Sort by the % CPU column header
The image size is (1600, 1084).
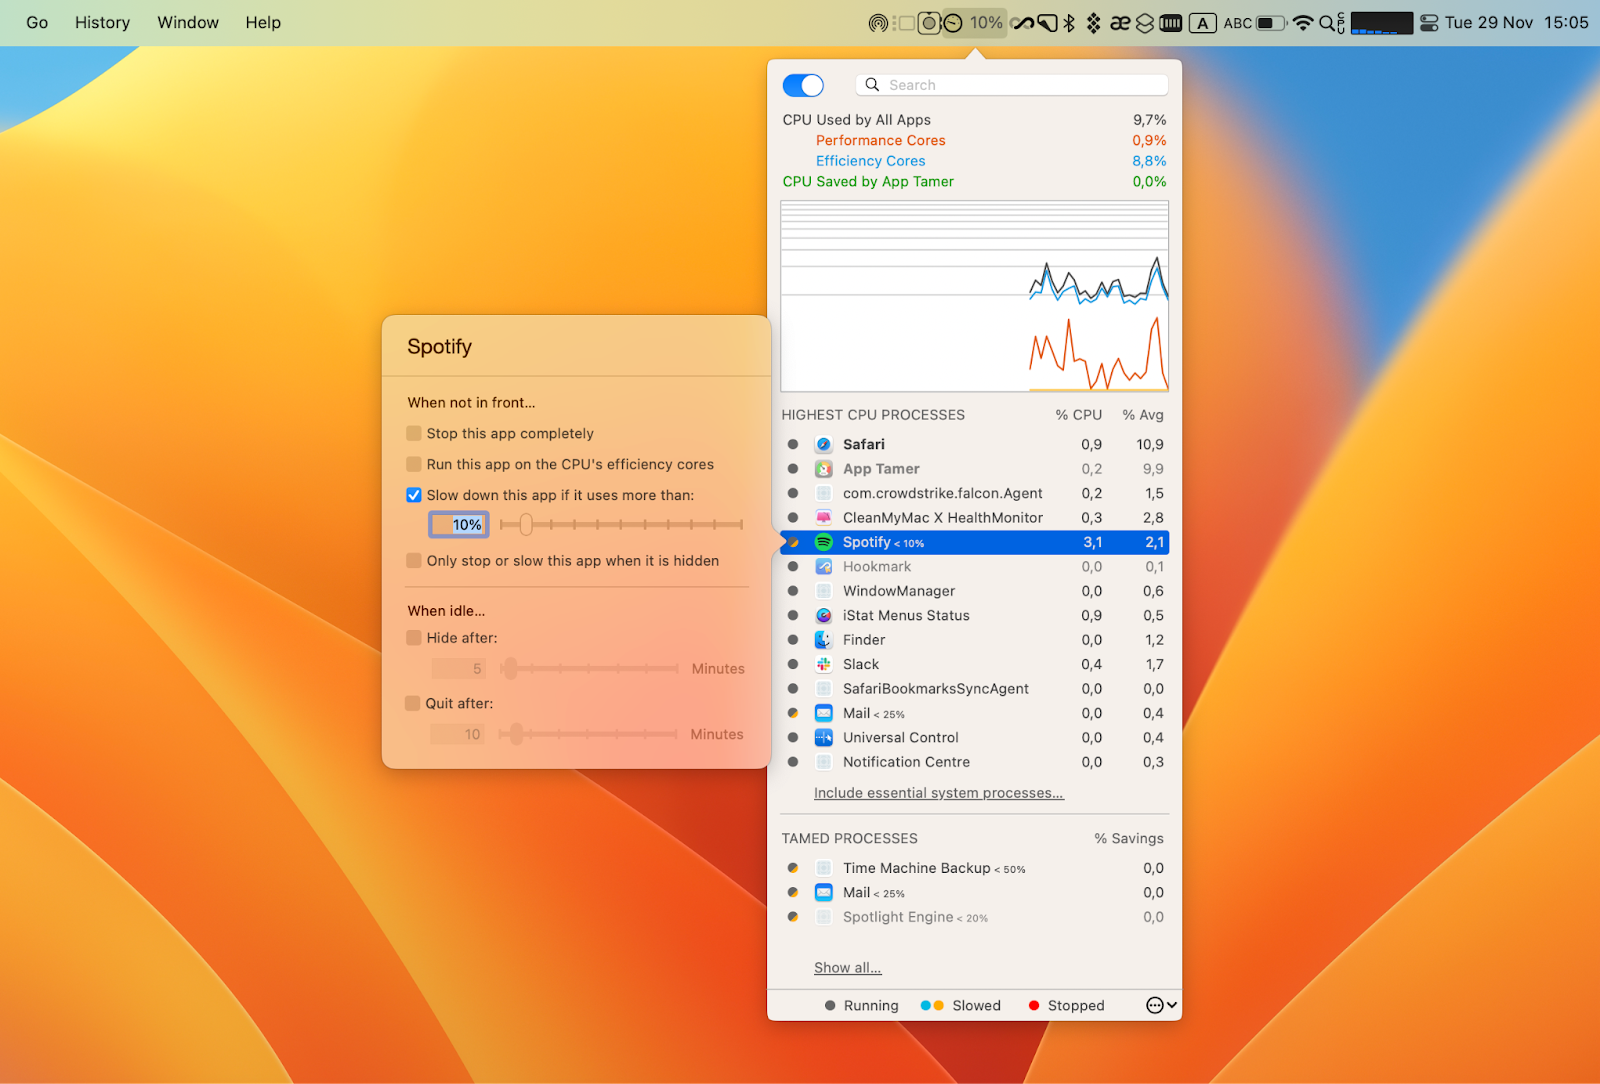[x=1078, y=415]
